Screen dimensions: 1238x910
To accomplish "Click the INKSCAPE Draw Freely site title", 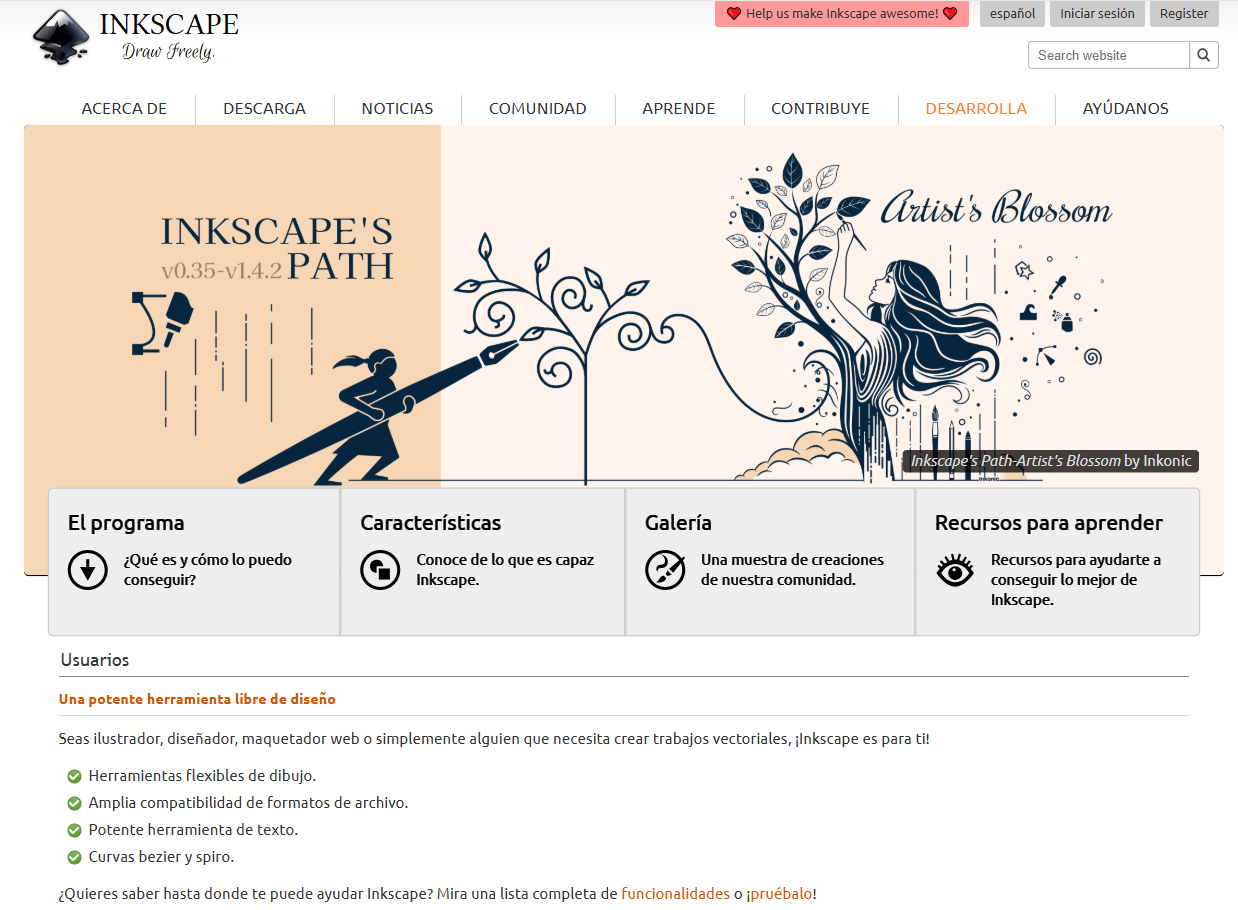I will pos(169,36).
